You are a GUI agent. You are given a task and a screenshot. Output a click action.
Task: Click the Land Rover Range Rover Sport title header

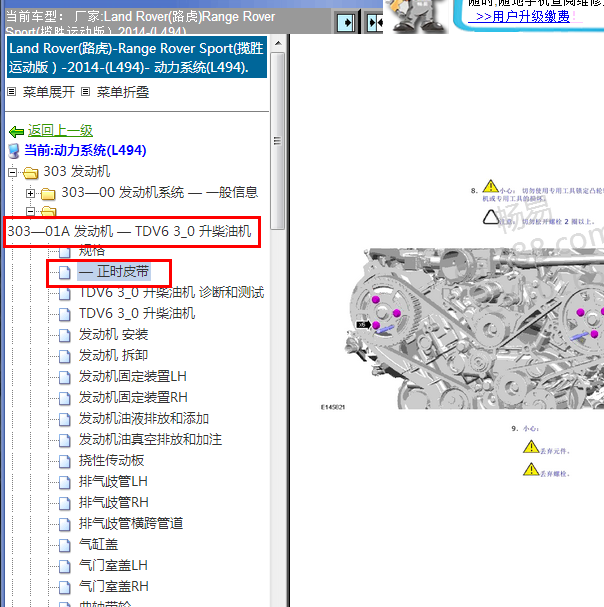[137, 57]
